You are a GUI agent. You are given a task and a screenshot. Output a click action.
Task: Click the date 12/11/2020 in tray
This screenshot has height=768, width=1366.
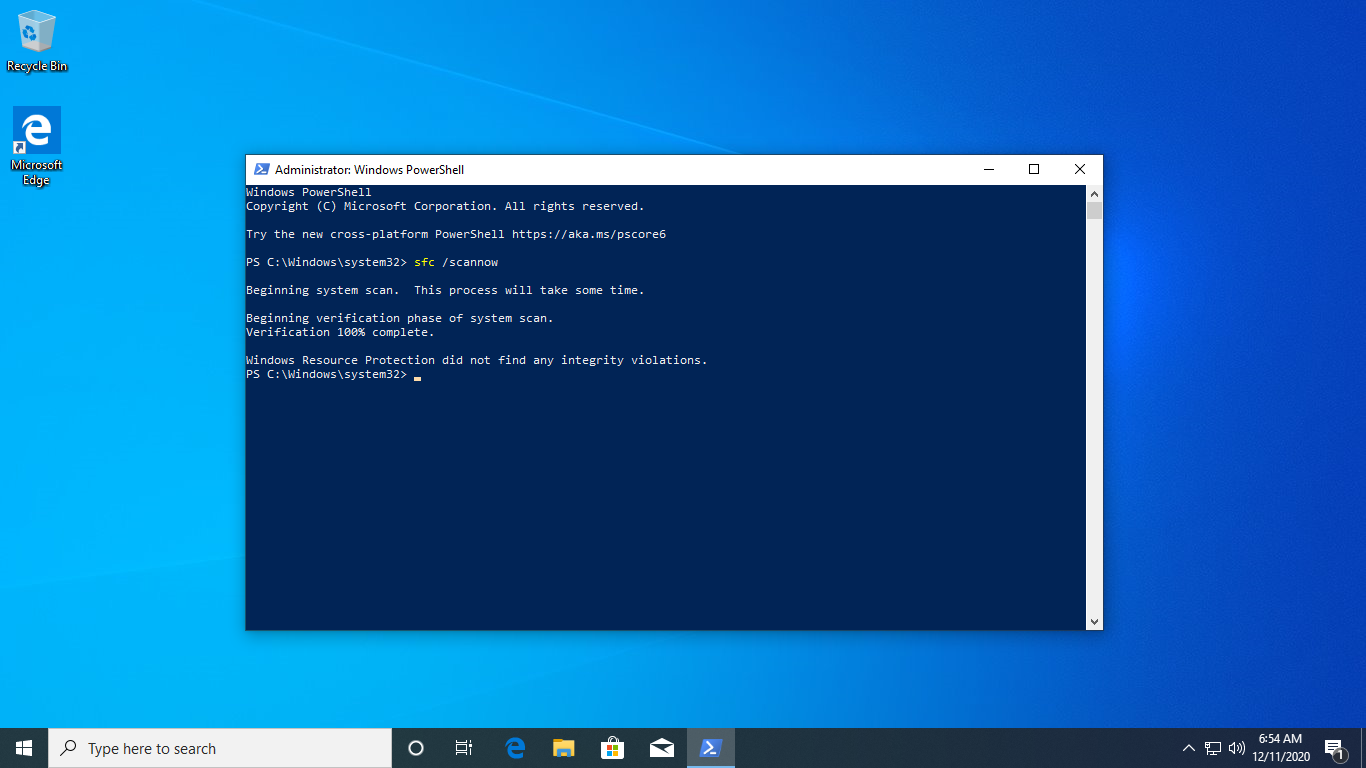[1281, 757]
